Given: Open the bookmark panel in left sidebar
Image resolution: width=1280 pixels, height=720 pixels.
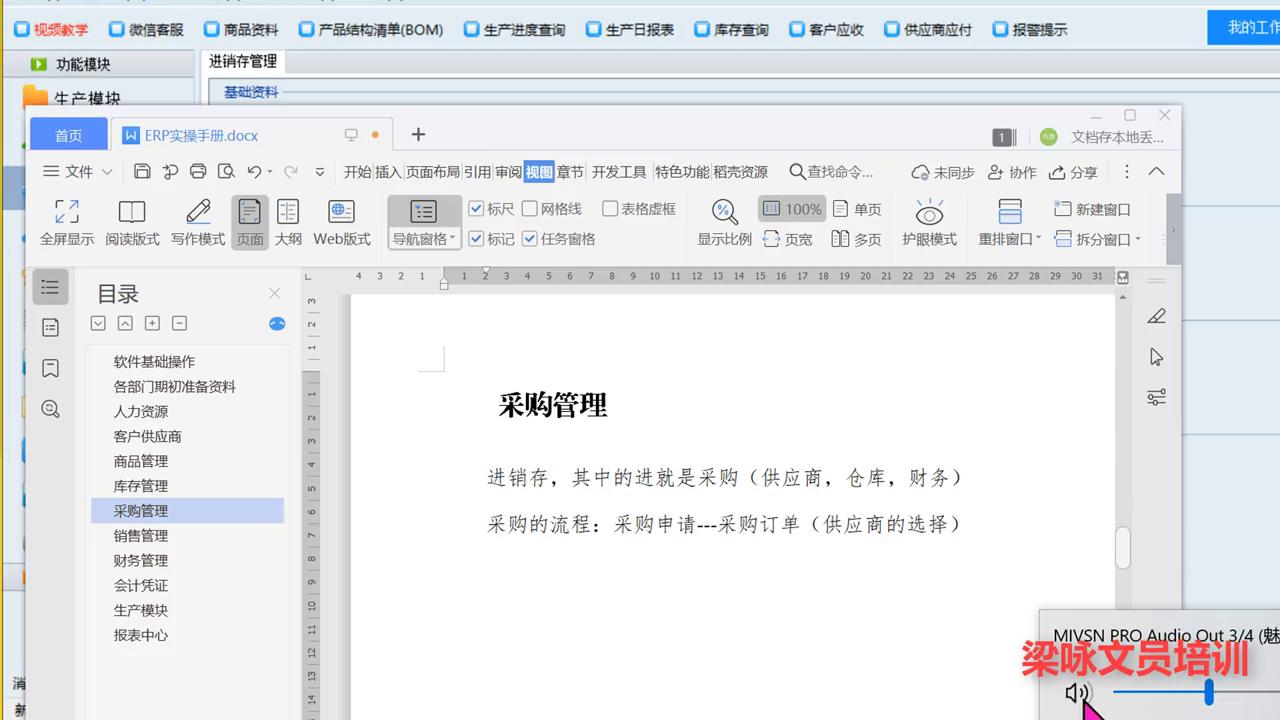Looking at the screenshot, I should point(50,367).
